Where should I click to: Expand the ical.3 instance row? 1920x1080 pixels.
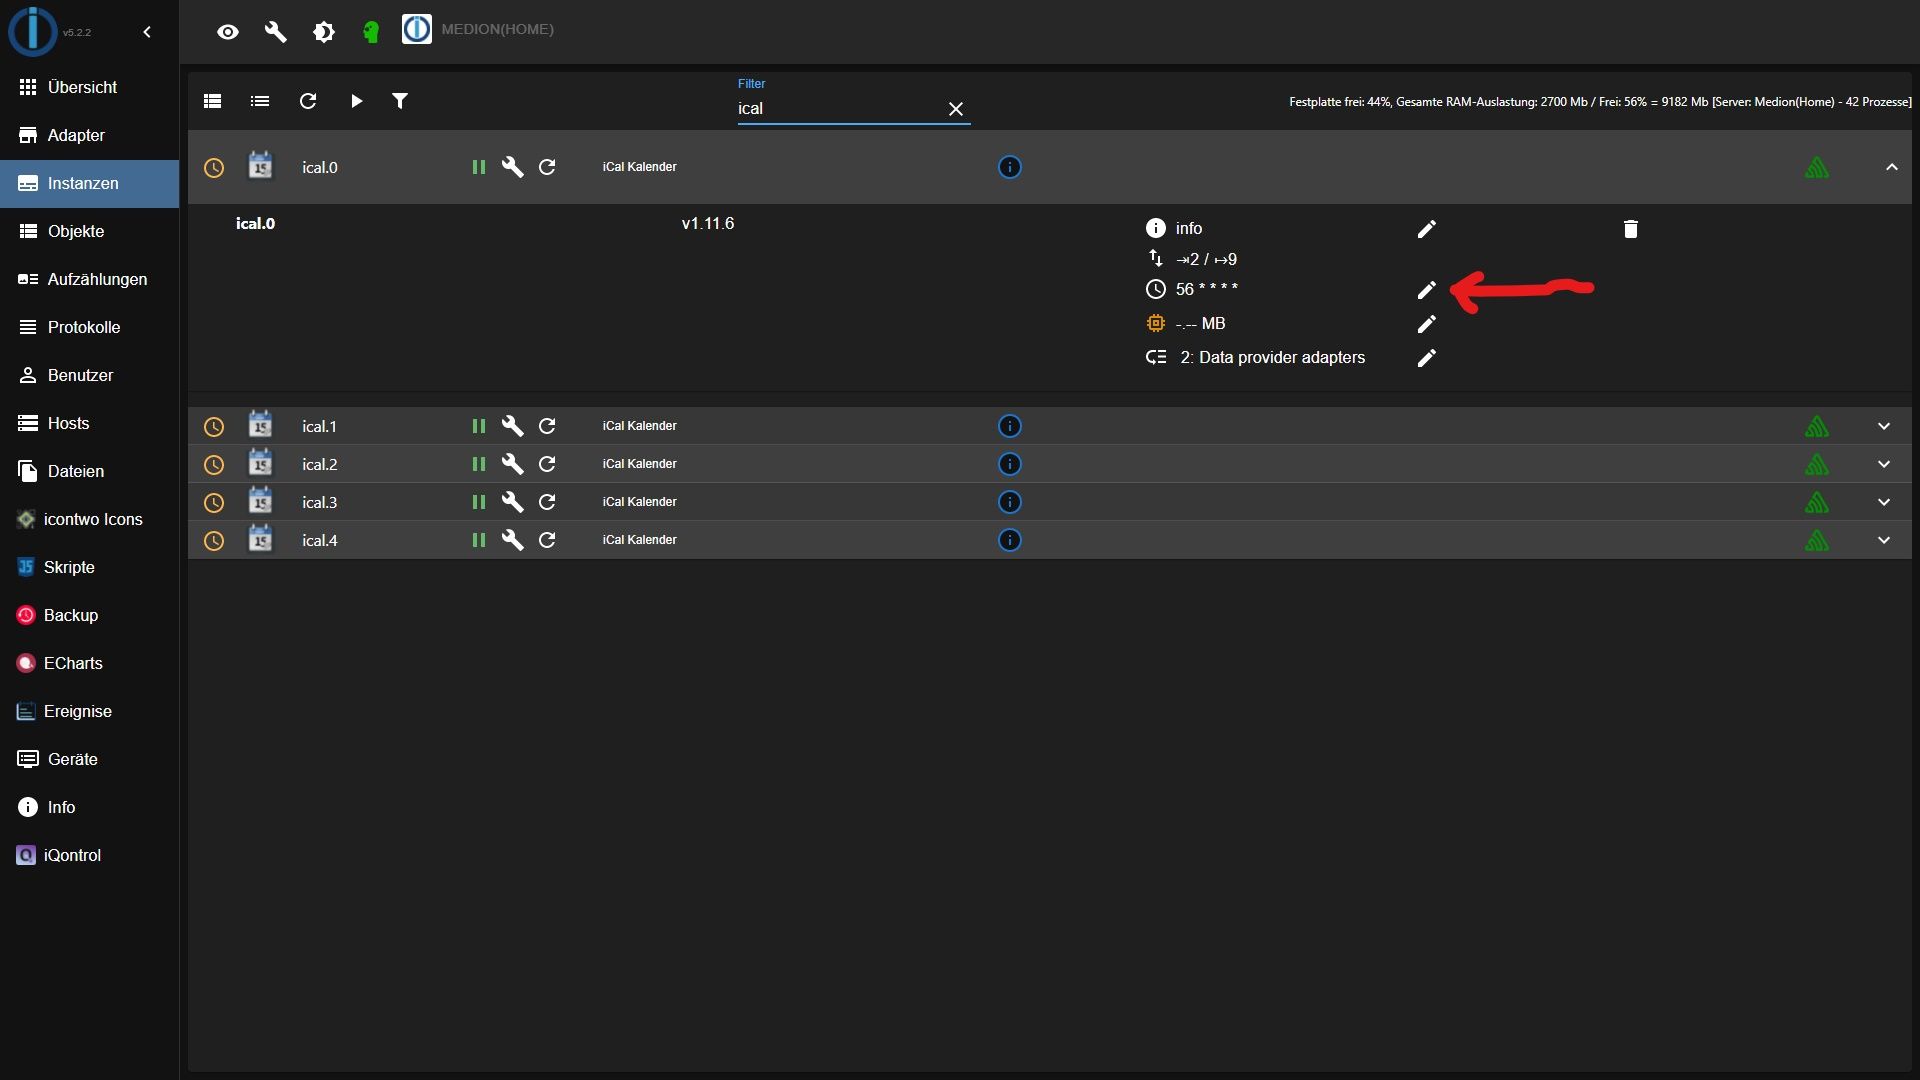click(1884, 502)
